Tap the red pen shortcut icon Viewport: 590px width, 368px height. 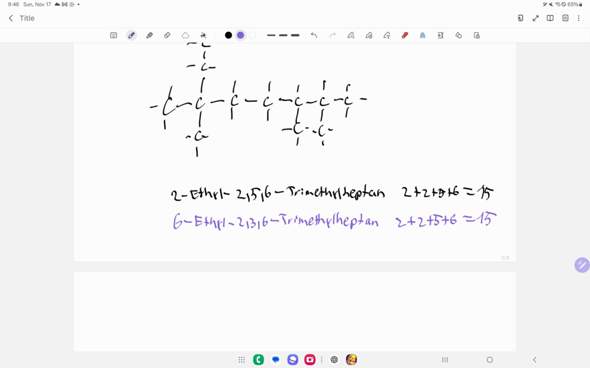click(x=405, y=35)
